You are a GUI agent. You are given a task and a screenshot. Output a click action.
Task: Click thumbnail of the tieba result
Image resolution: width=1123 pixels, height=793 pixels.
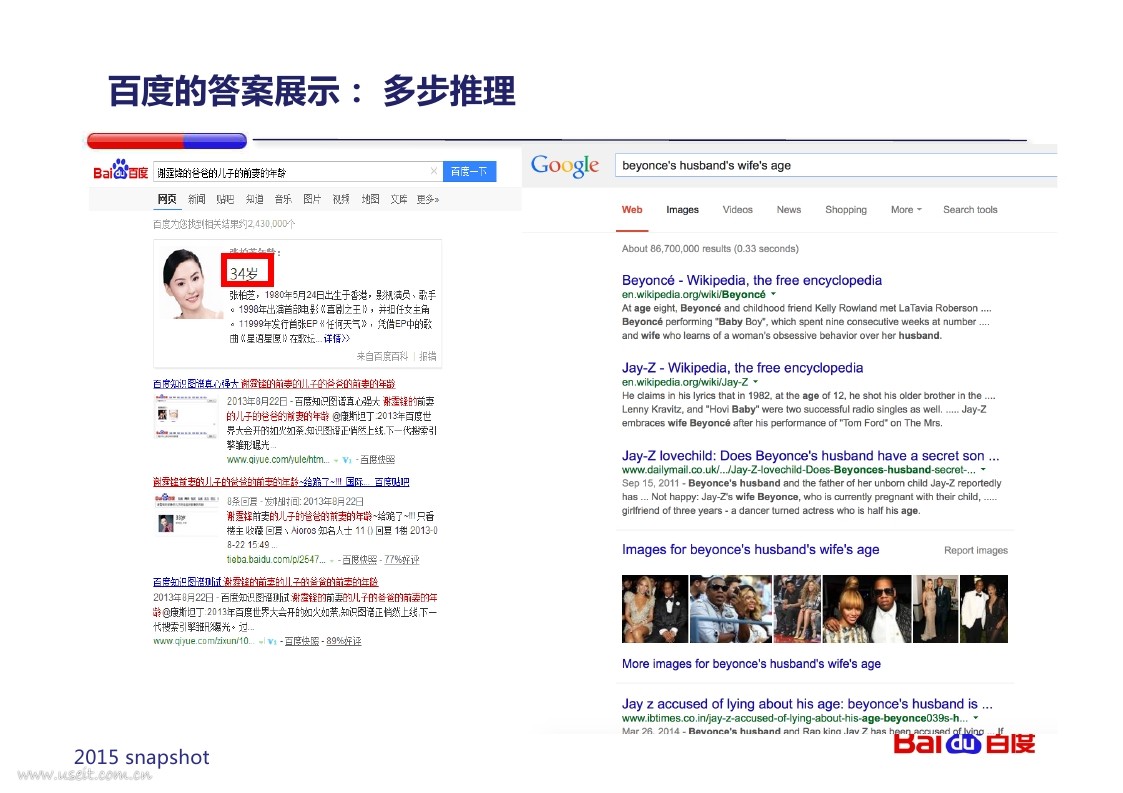[x=185, y=514]
